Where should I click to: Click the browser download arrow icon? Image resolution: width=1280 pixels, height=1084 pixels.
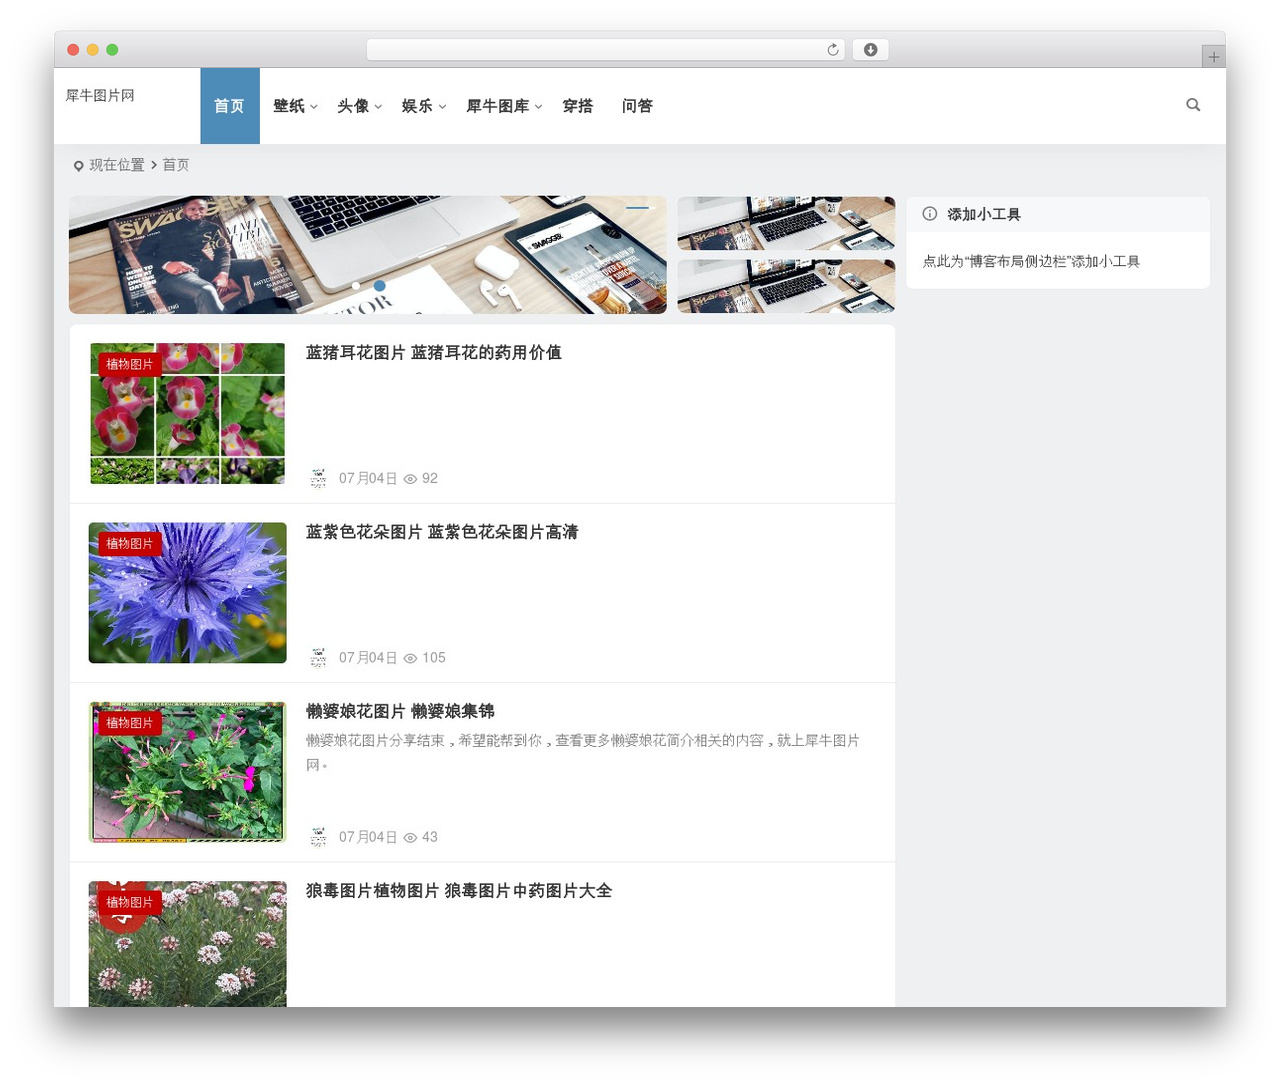click(870, 50)
